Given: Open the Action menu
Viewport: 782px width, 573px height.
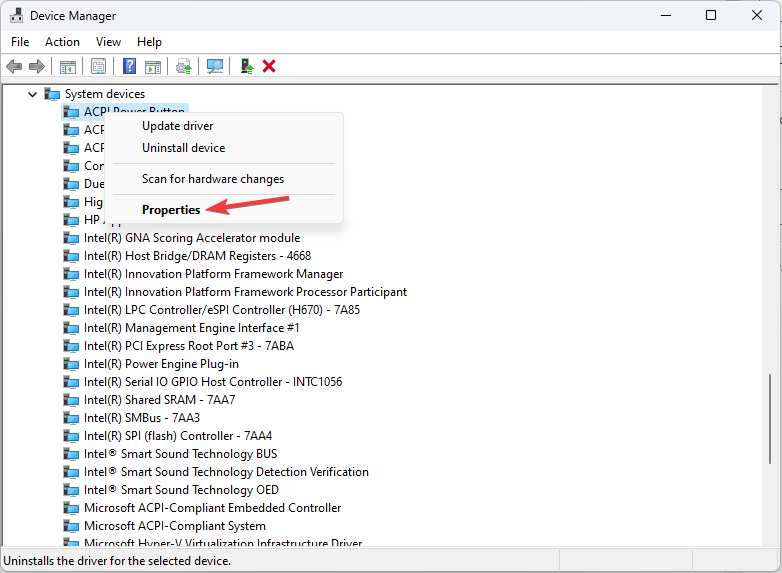Looking at the screenshot, I should pyautogui.click(x=62, y=42).
